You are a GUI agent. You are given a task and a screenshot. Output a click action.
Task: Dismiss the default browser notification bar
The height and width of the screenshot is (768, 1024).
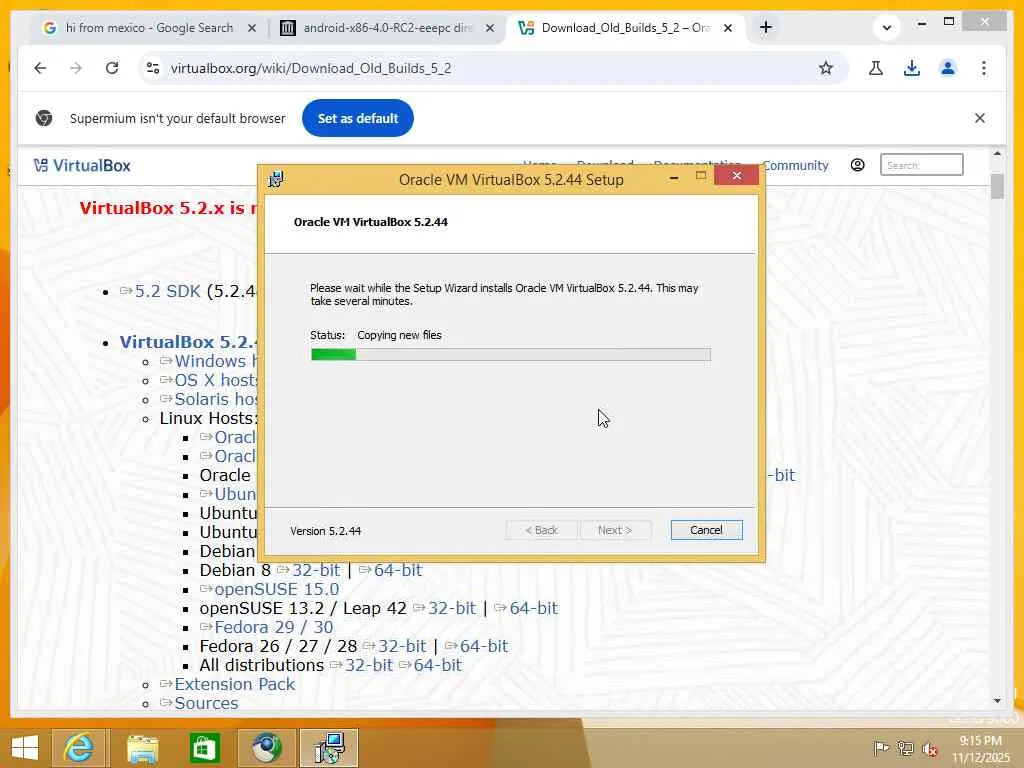980,118
